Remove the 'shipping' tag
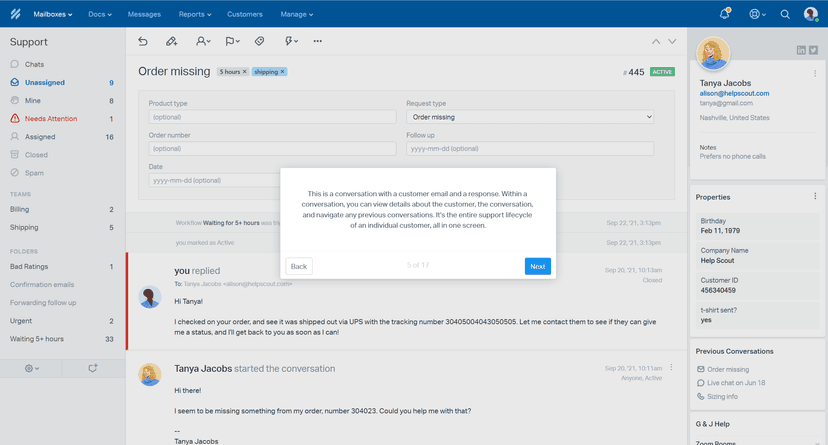 click(x=282, y=72)
